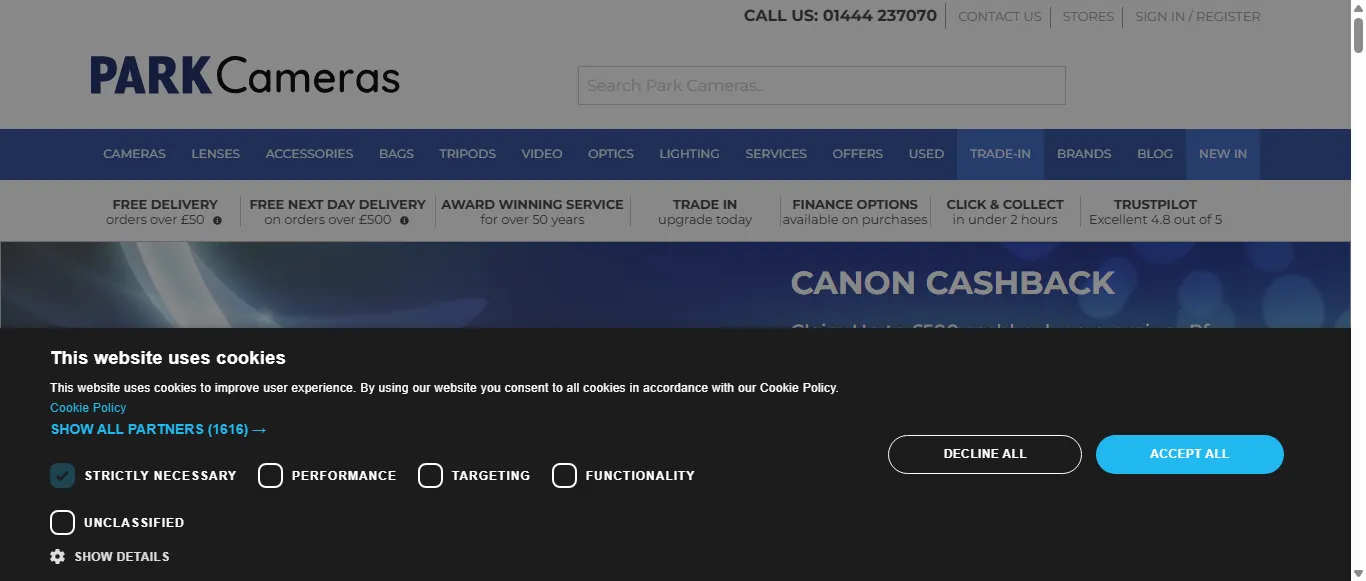1366x581 pixels.
Task: Check the Functionality cookies box
Action: pos(564,476)
